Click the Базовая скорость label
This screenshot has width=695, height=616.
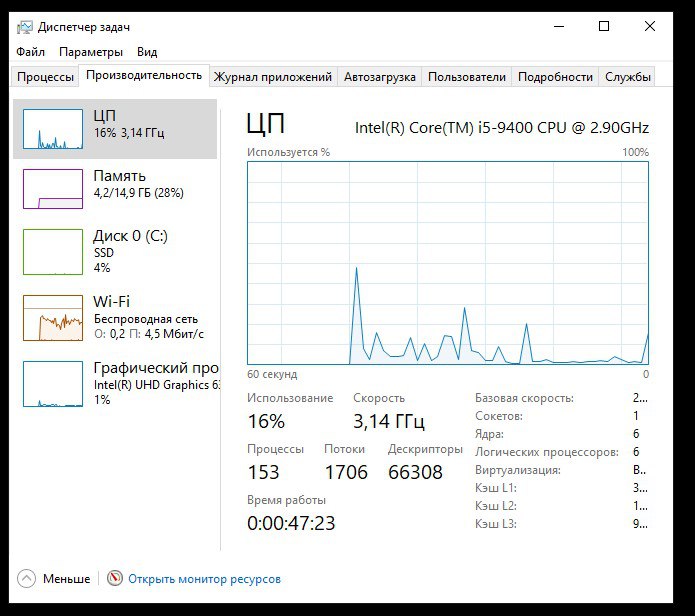(524, 398)
